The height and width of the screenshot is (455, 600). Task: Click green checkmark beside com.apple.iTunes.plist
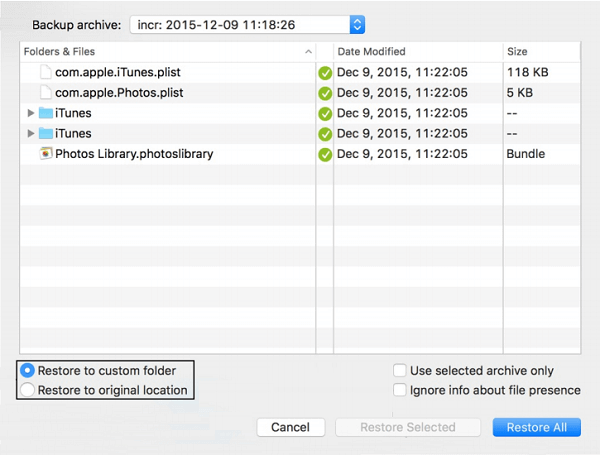pos(325,73)
